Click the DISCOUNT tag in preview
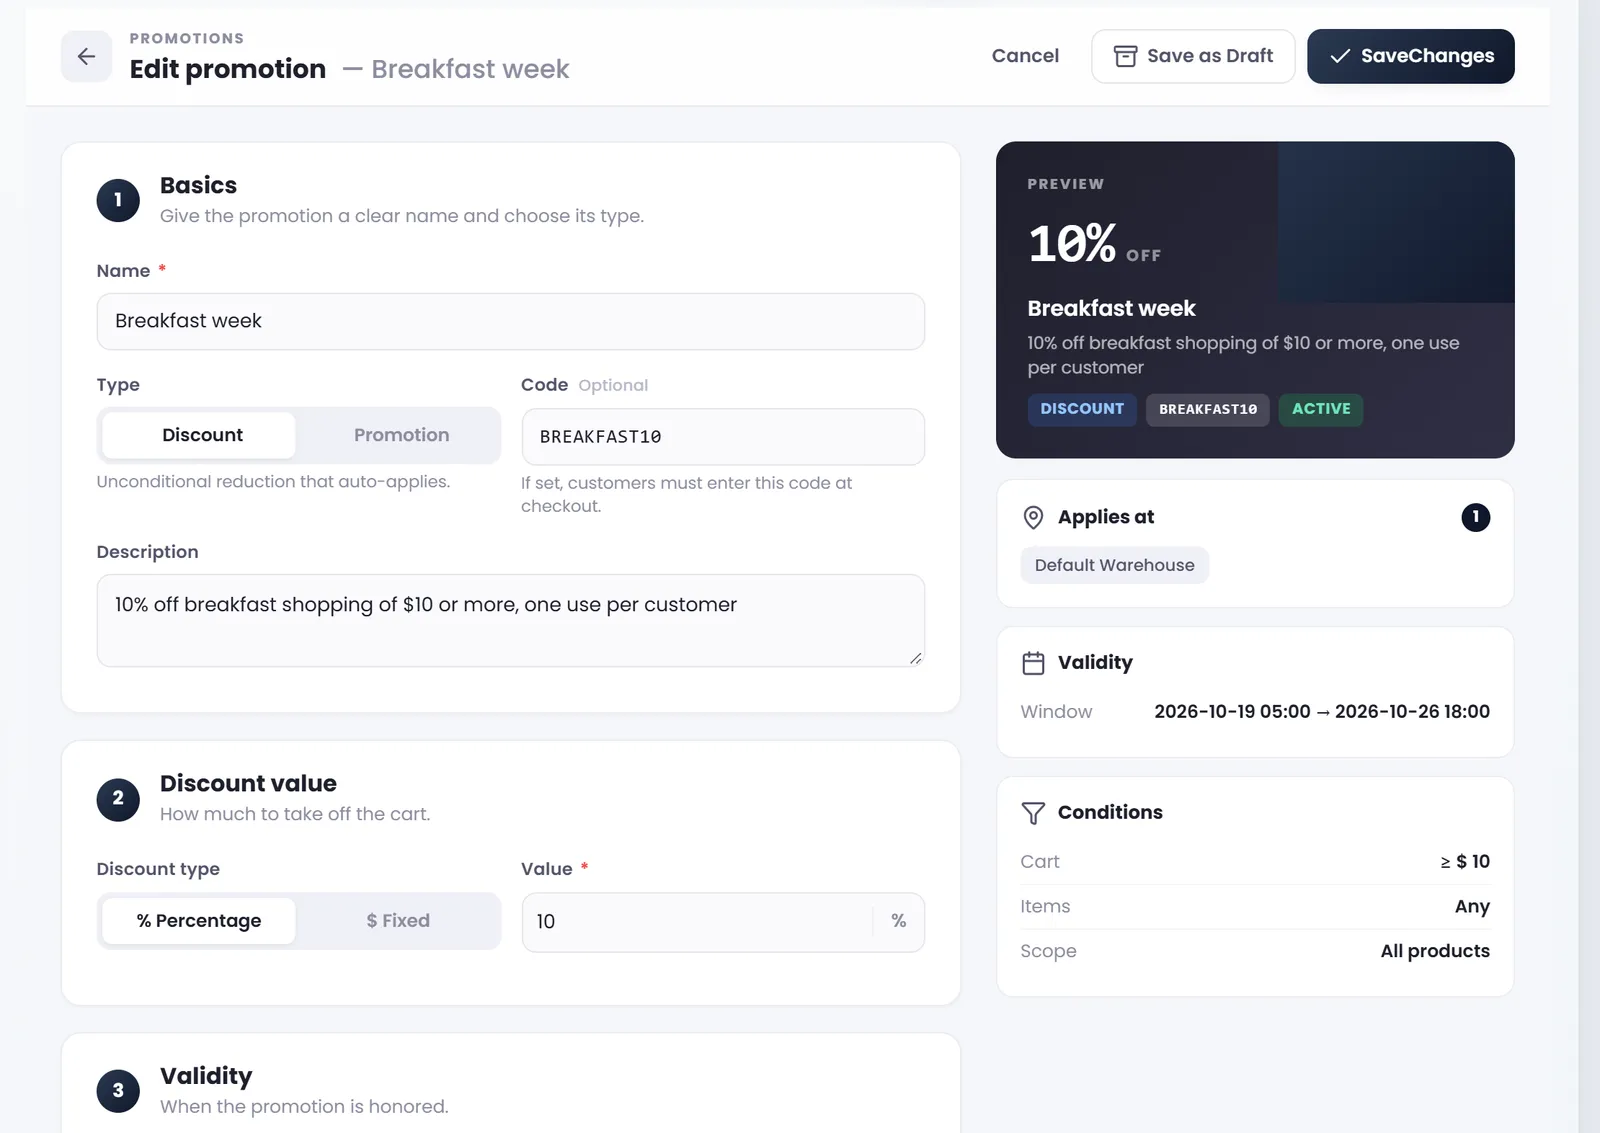1600x1133 pixels. tap(1082, 409)
